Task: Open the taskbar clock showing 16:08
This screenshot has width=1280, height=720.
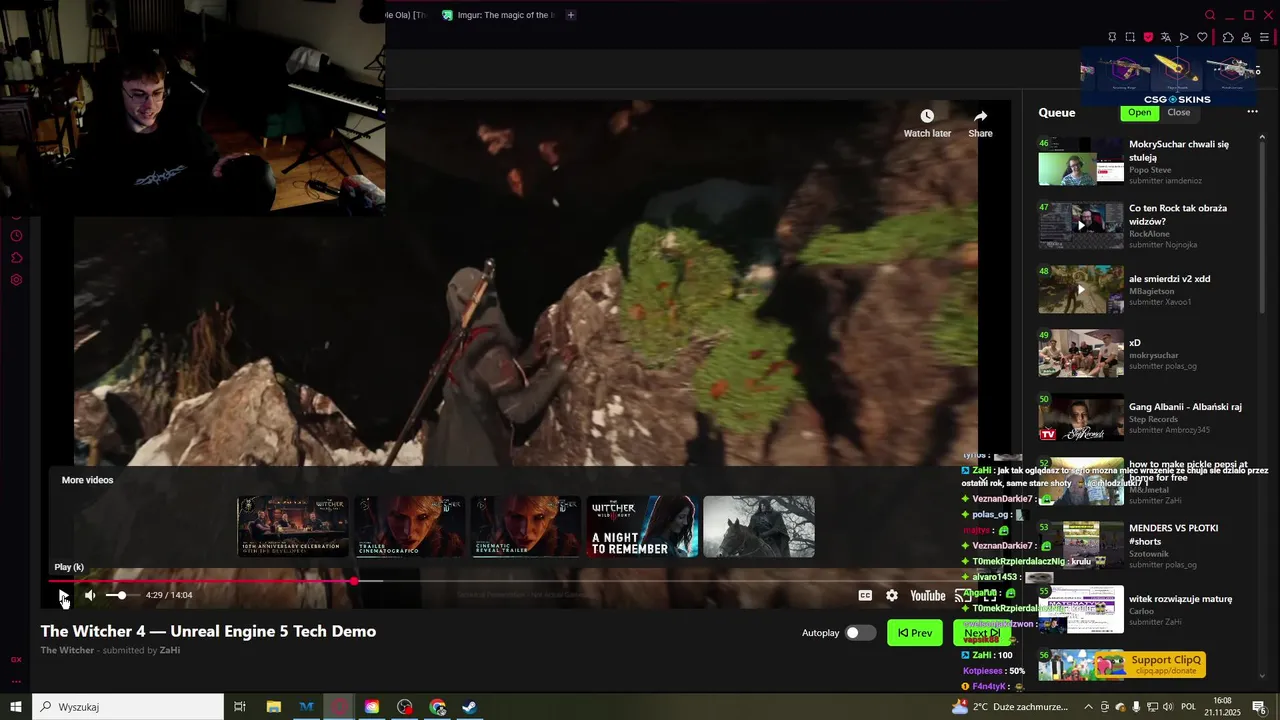Action: 1222,707
